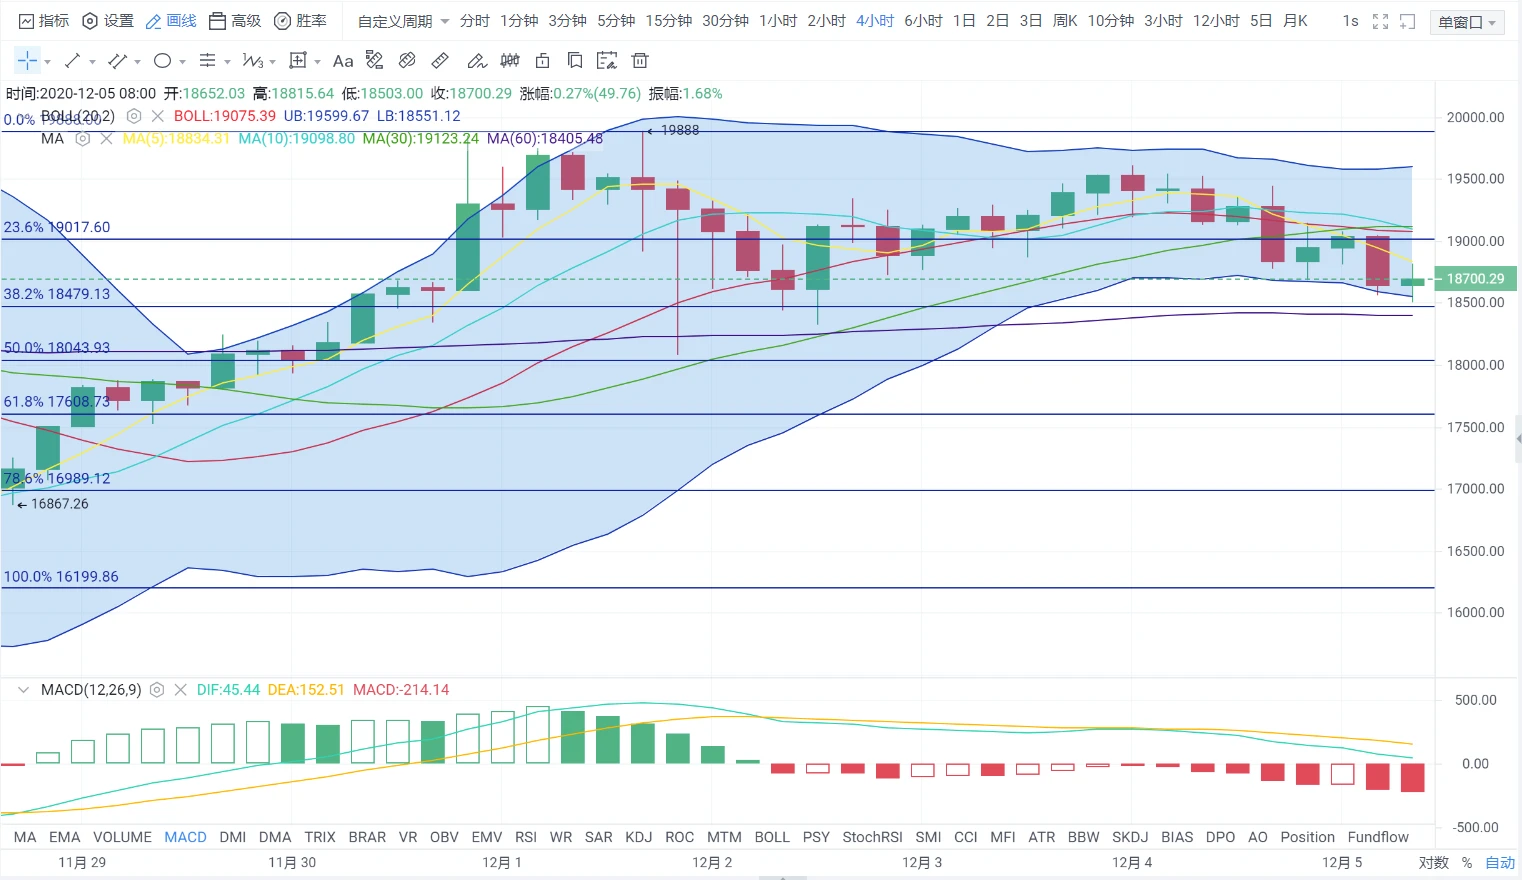Select the ellipse shape tool
Image resolution: width=1522 pixels, height=880 pixels.
click(x=162, y=61)
